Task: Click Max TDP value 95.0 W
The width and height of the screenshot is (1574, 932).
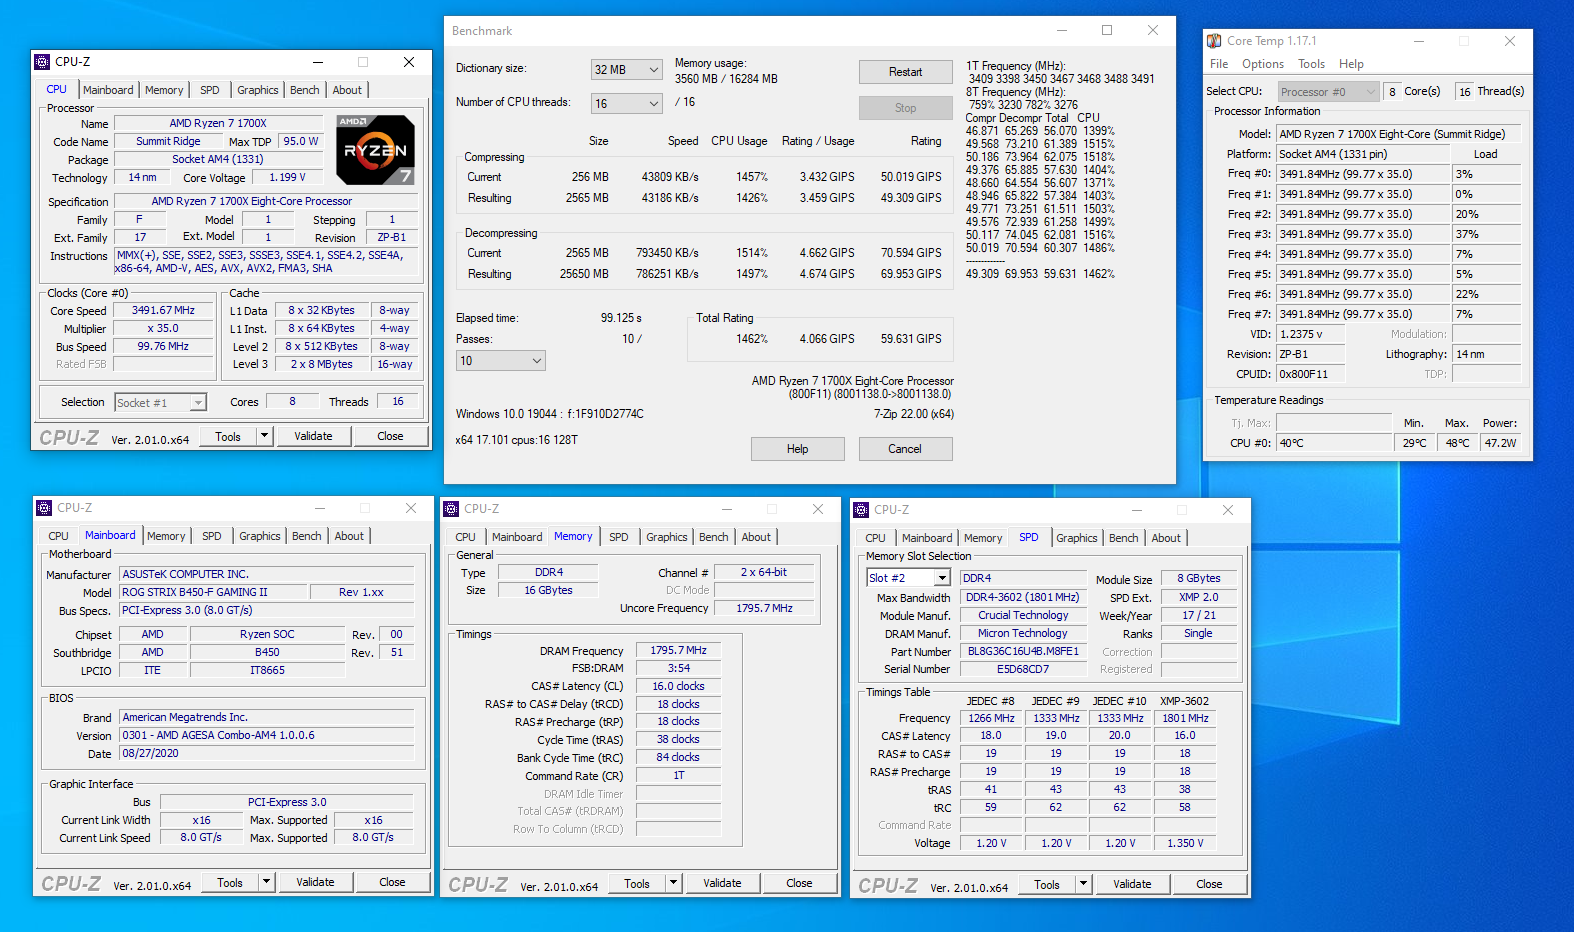Action: (x=301, y=142)
